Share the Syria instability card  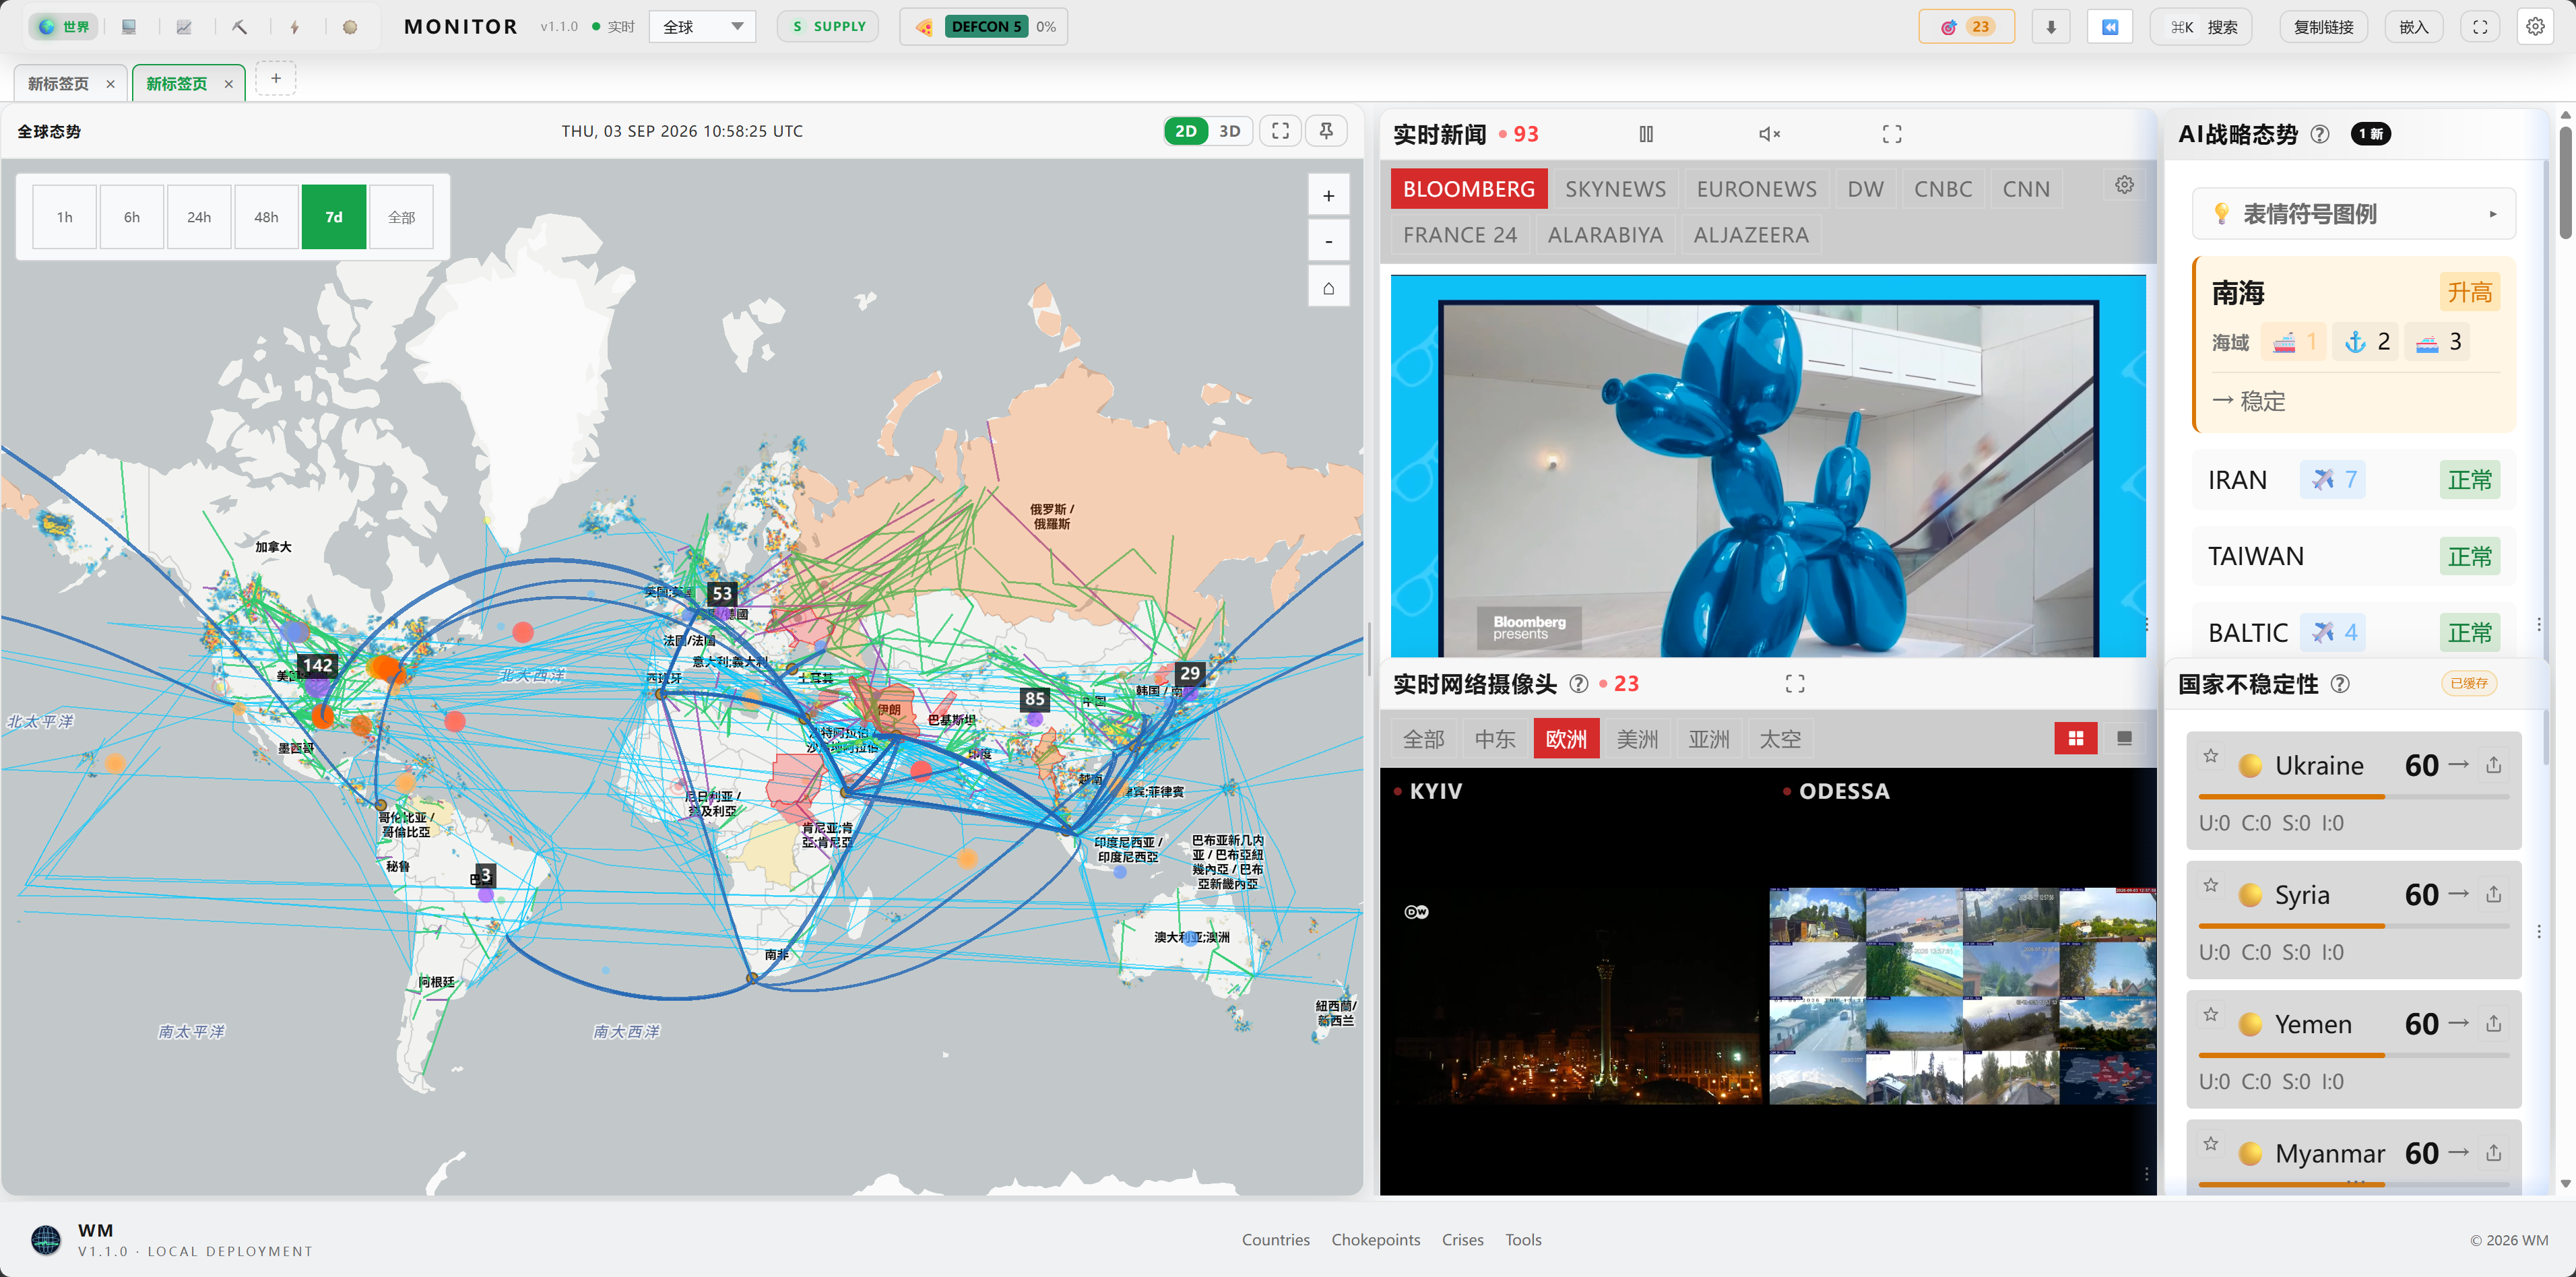(2494, 894)
